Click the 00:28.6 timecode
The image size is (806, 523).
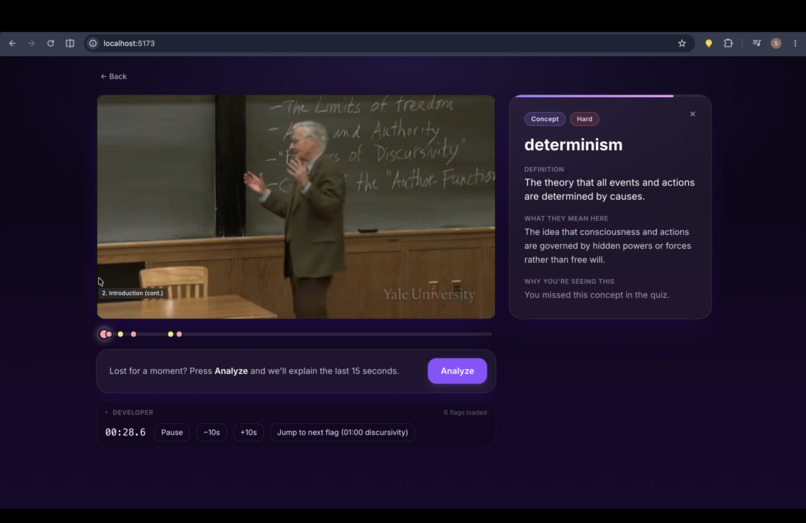tap(125, 432)
